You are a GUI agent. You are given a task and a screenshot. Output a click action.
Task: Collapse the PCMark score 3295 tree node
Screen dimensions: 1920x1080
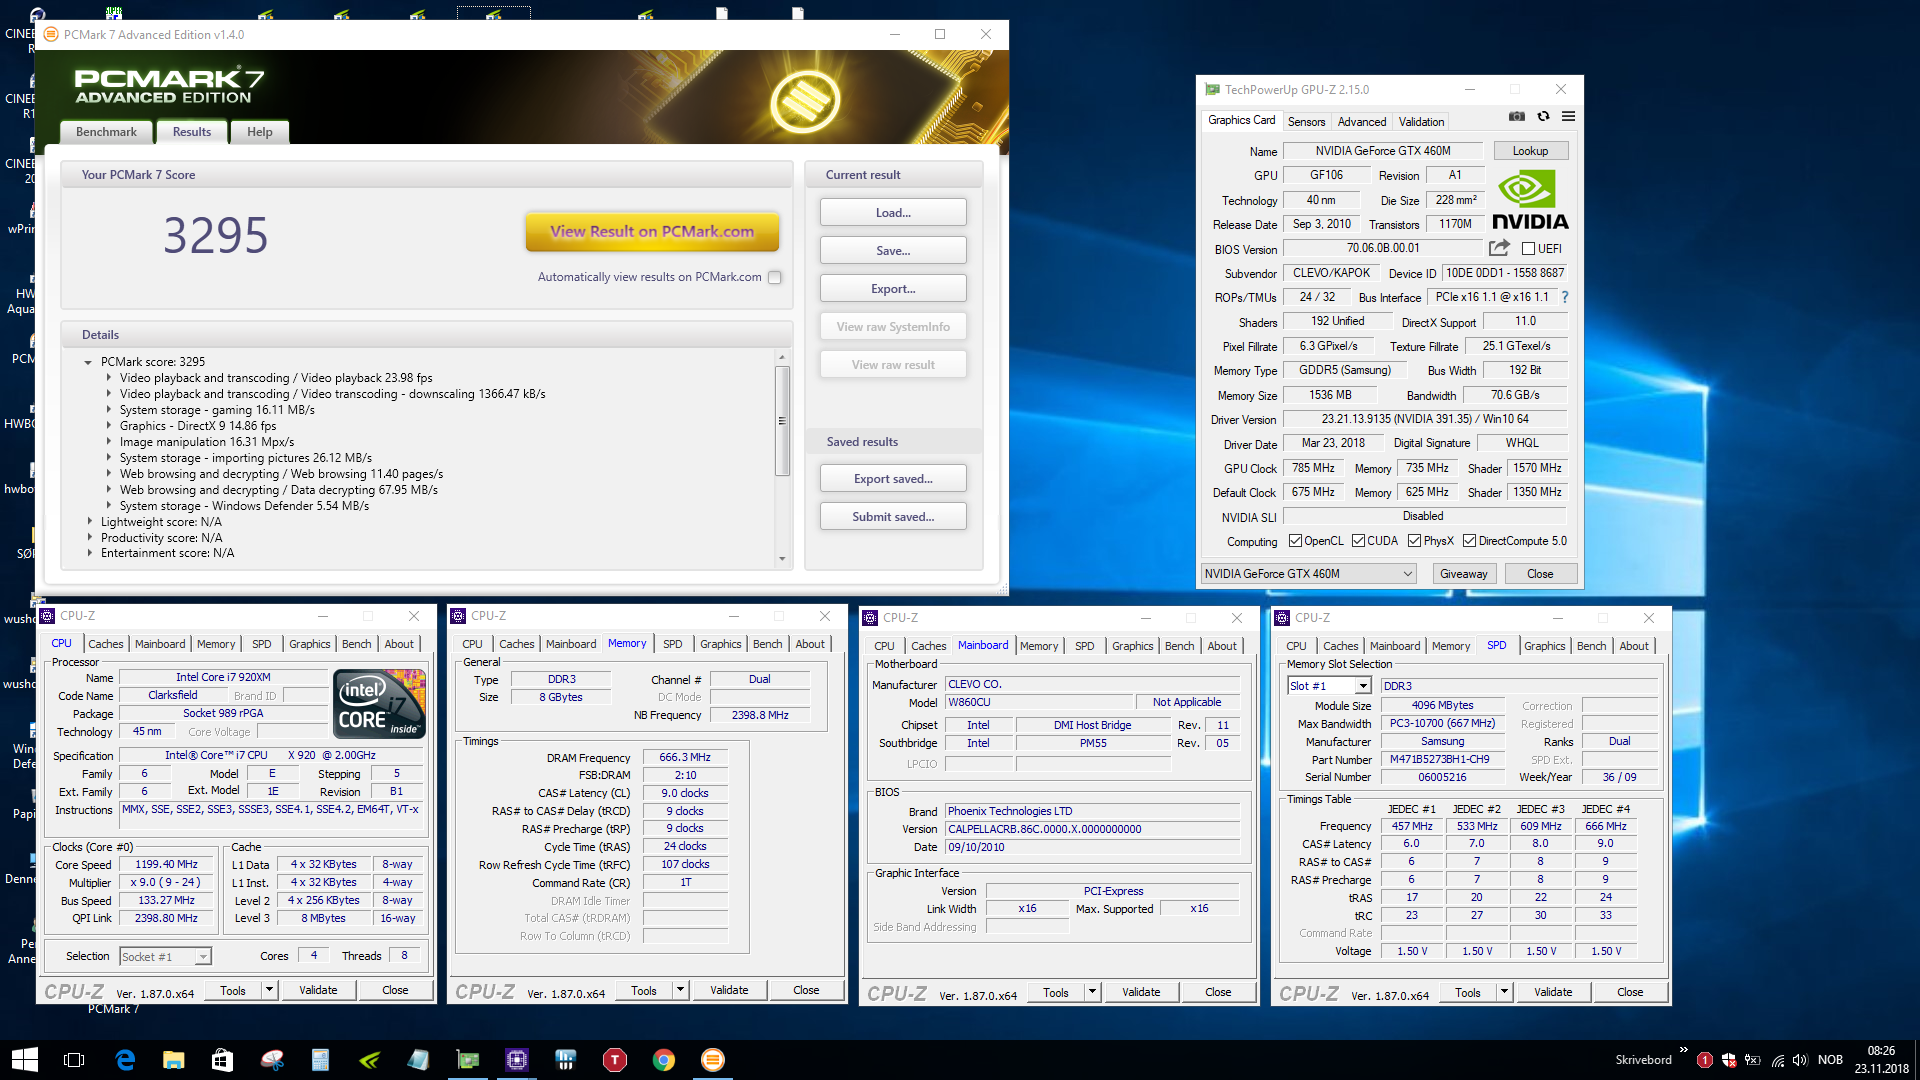[88, 362]
